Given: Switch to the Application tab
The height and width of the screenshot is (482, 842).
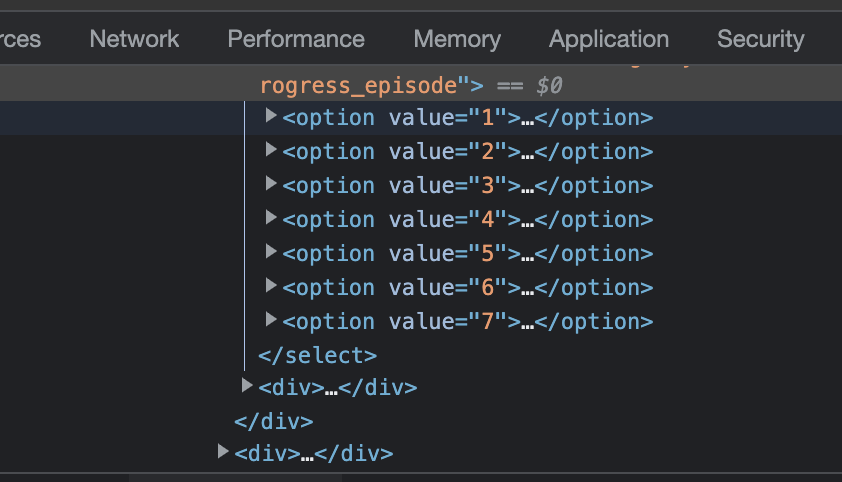Looking at the screenshot, I should point(608,39).
